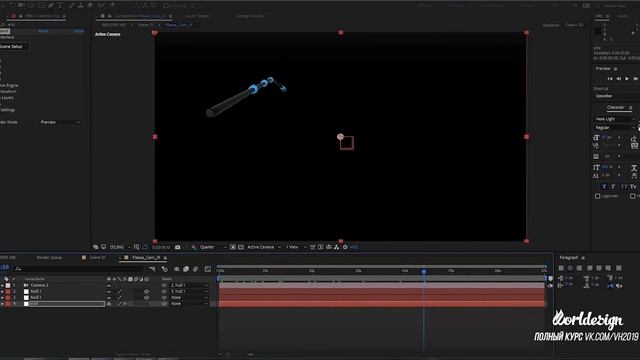640x360 pixels.
Task: Toggle transparency grid icon in viewer bar
Action: [241, 247]
